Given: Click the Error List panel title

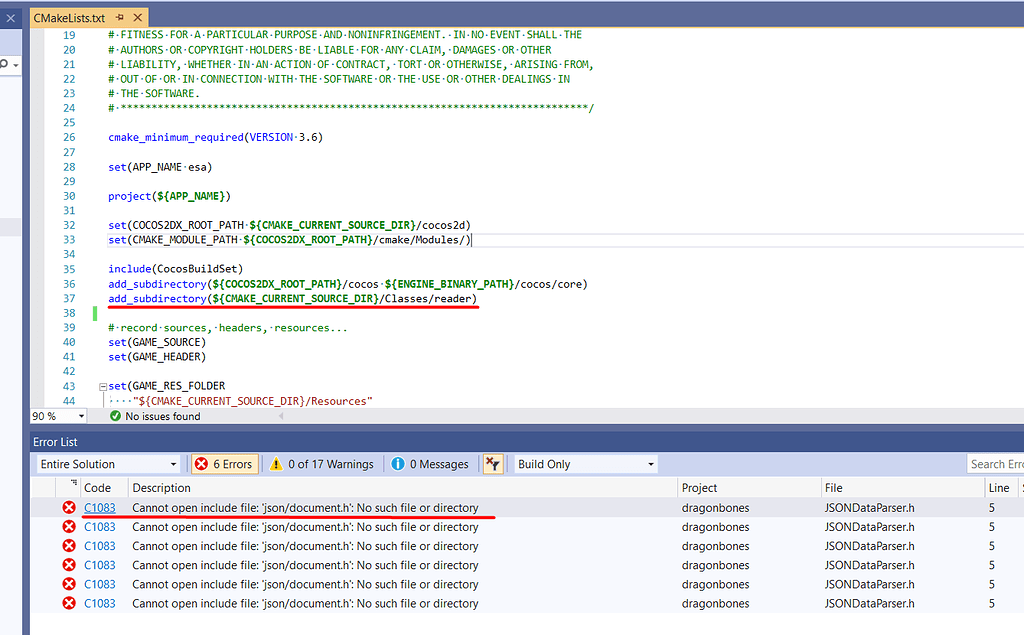Looking at the screenshot, I should [55, 442].
